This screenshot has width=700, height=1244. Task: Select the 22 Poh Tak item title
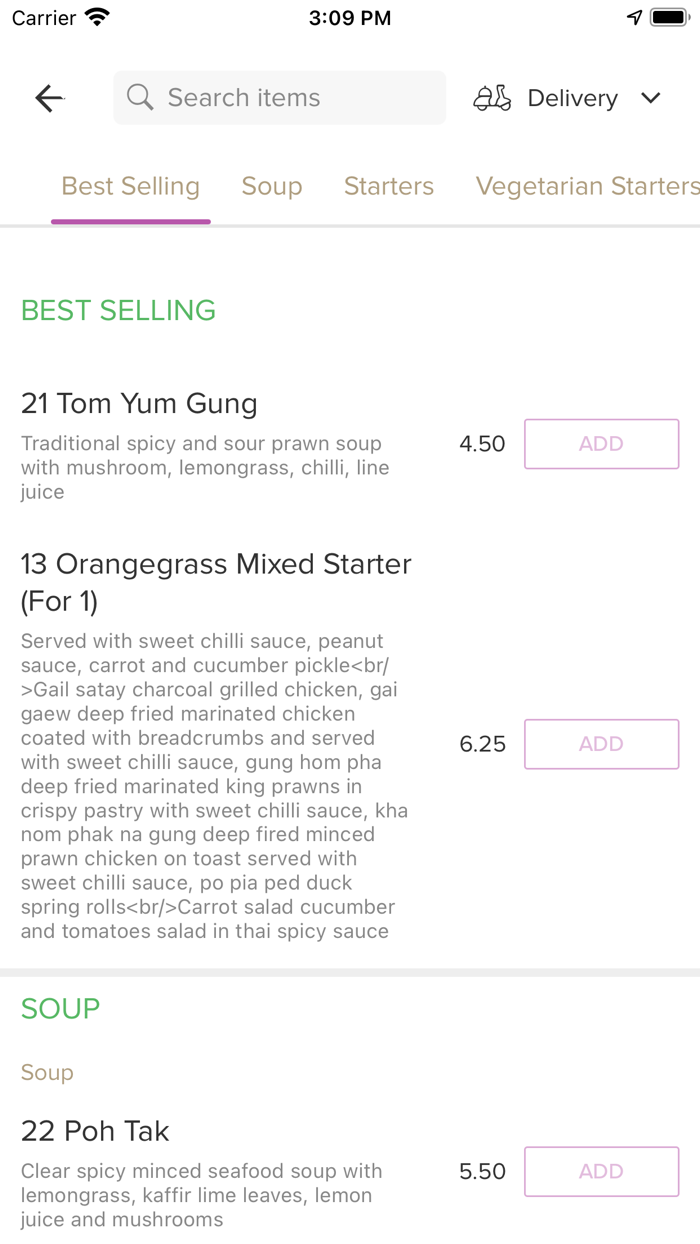tap(95, 1131)
